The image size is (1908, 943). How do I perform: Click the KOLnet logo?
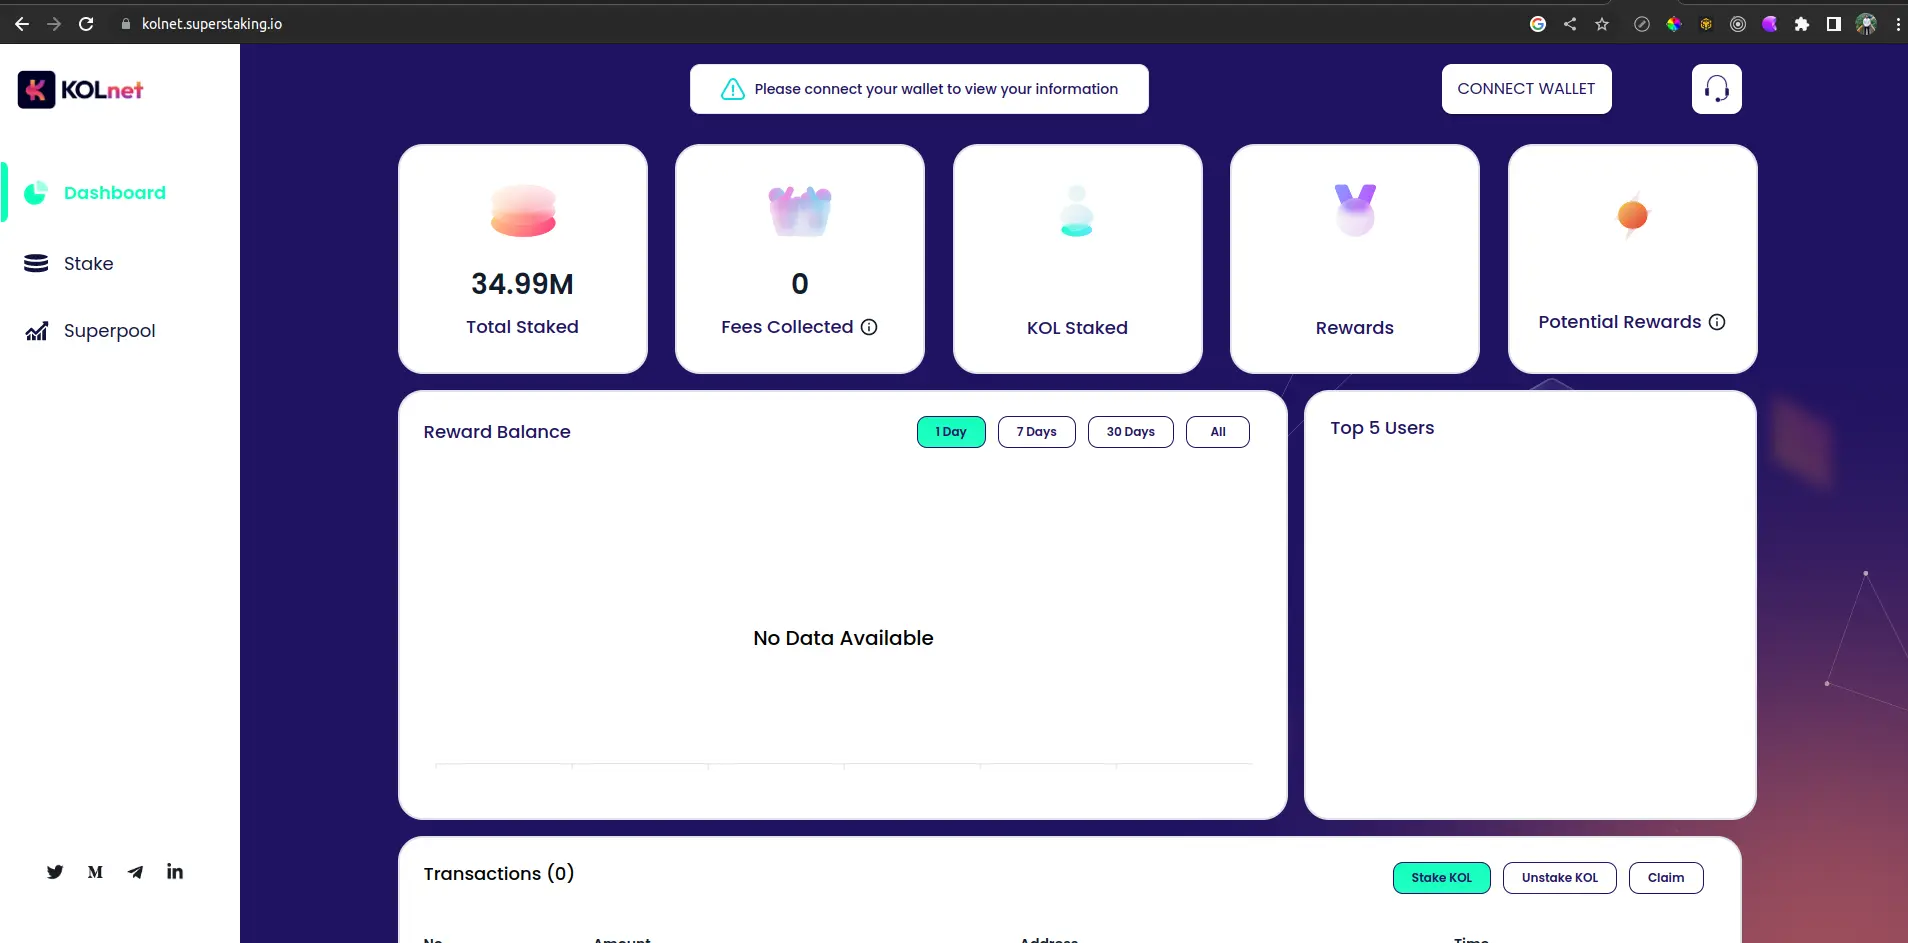click(x=80, y=90)
